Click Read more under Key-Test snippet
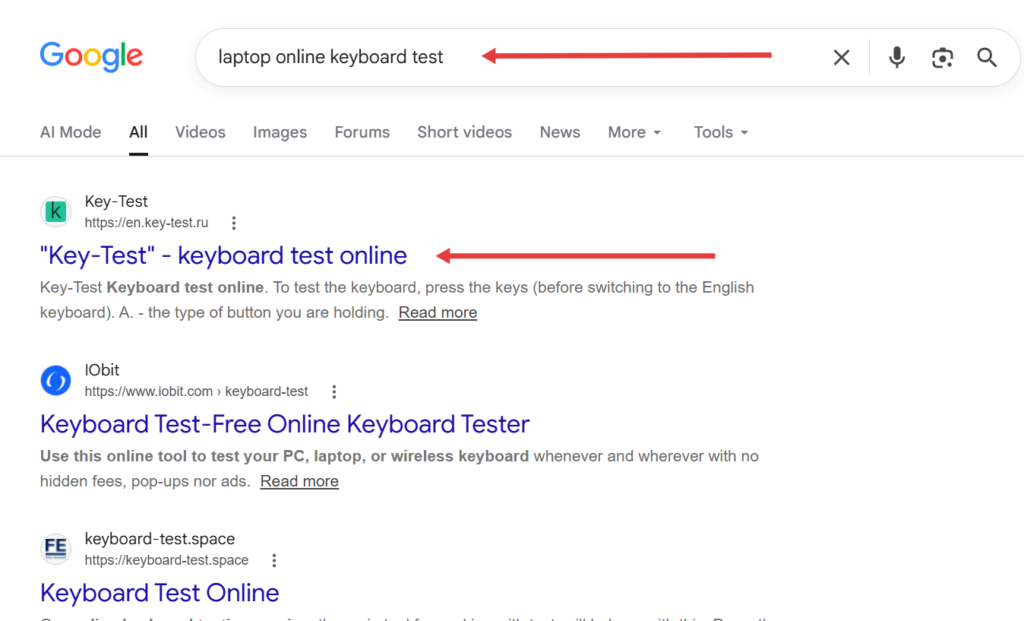1024x621 pixels. [438, 313]
